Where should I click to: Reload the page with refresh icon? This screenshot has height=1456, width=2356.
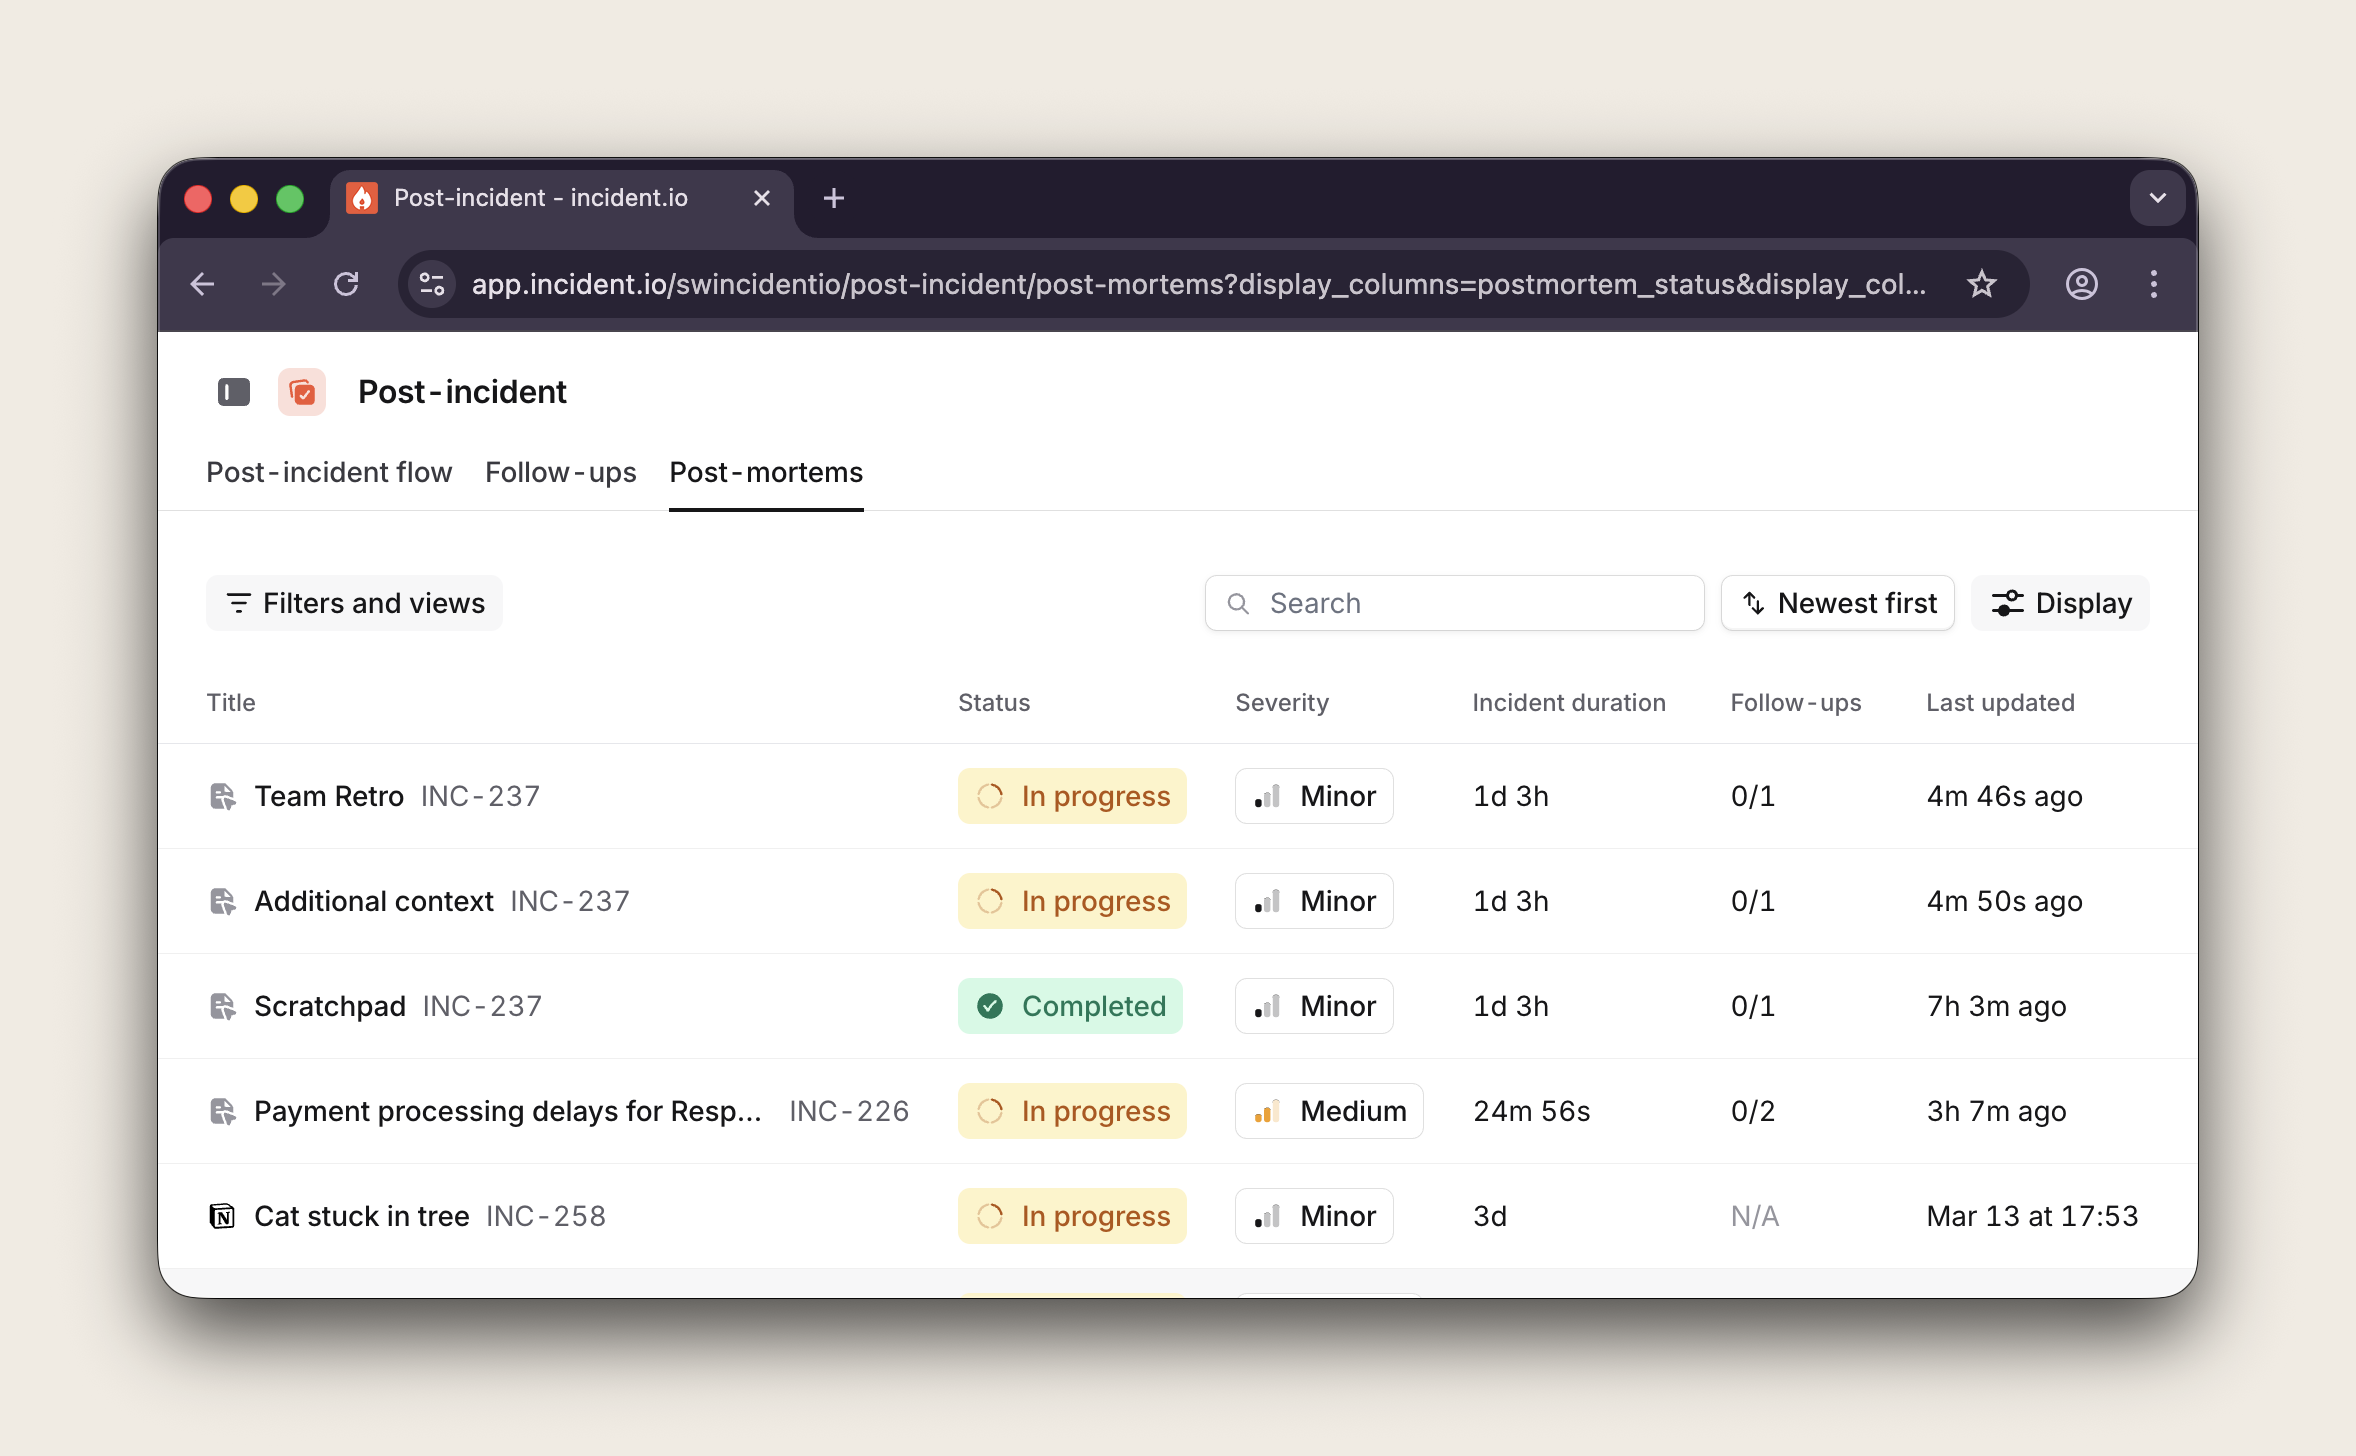coord(346,284)
